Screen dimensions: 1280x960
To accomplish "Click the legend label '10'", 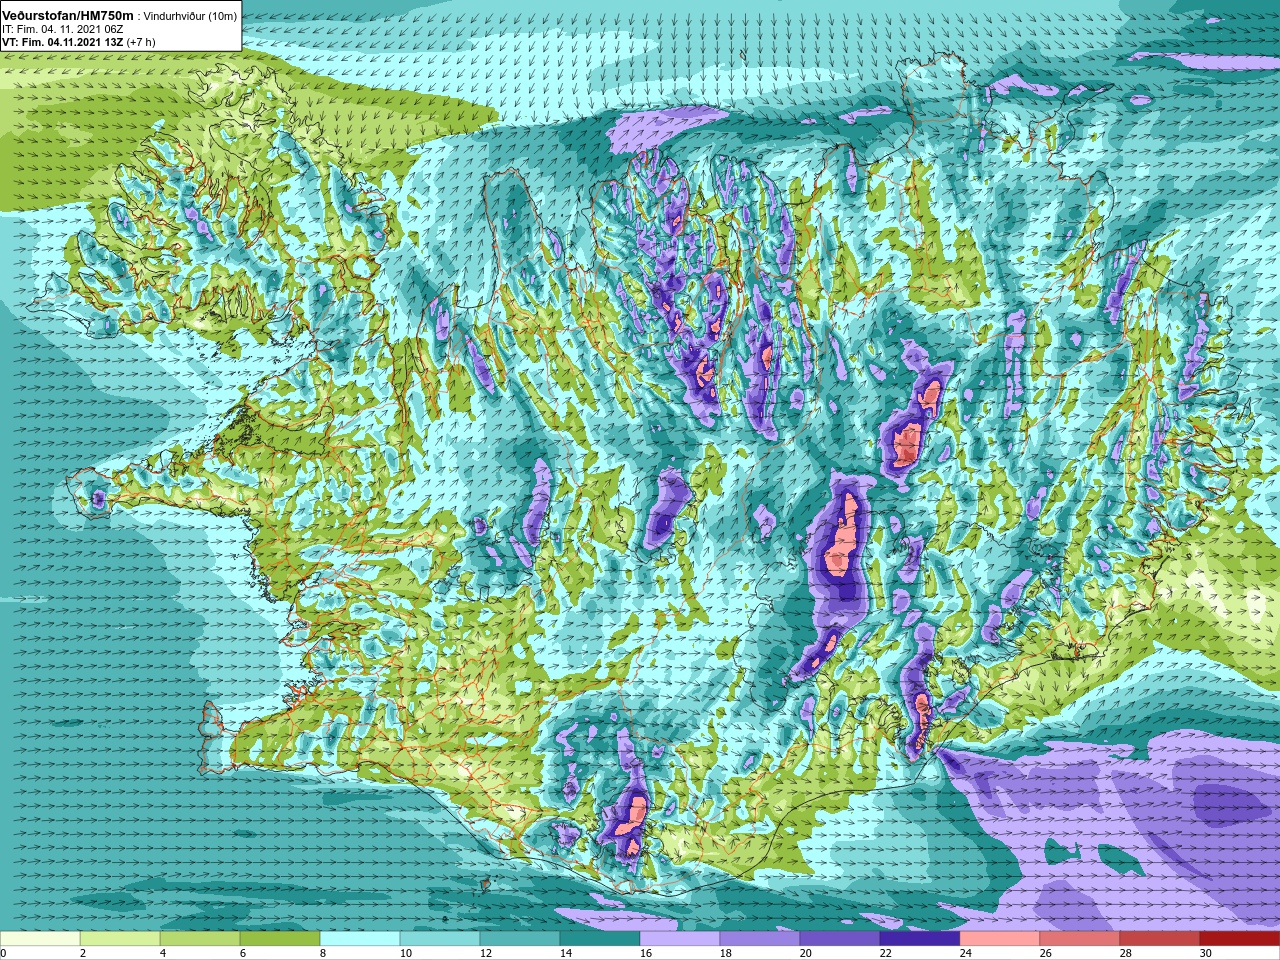I will [x=406, y=953].
